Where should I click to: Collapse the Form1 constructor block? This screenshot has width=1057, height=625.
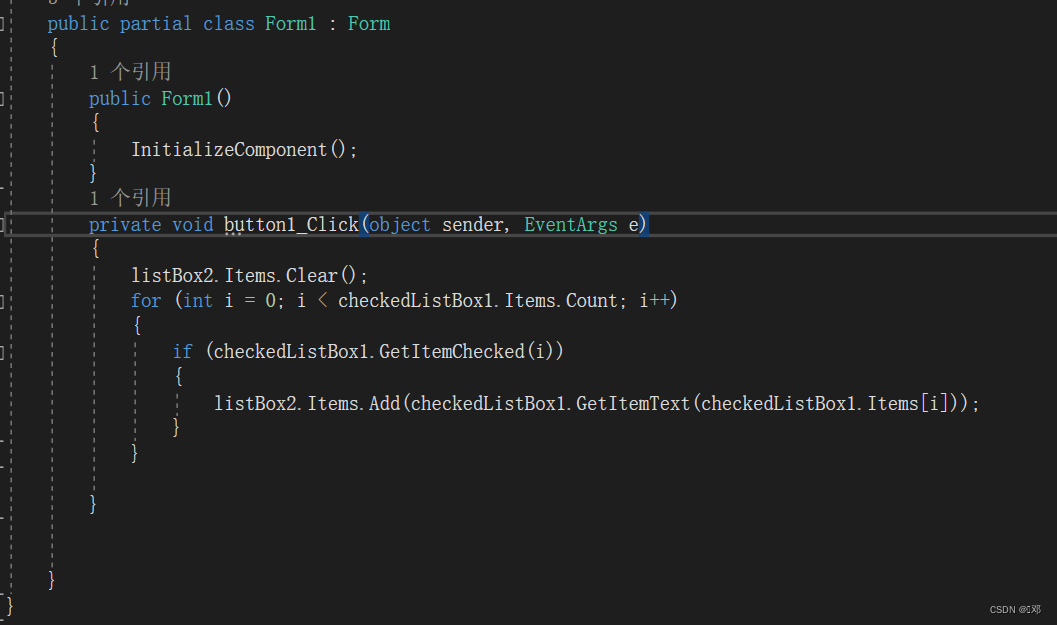[x=4, y=98]
